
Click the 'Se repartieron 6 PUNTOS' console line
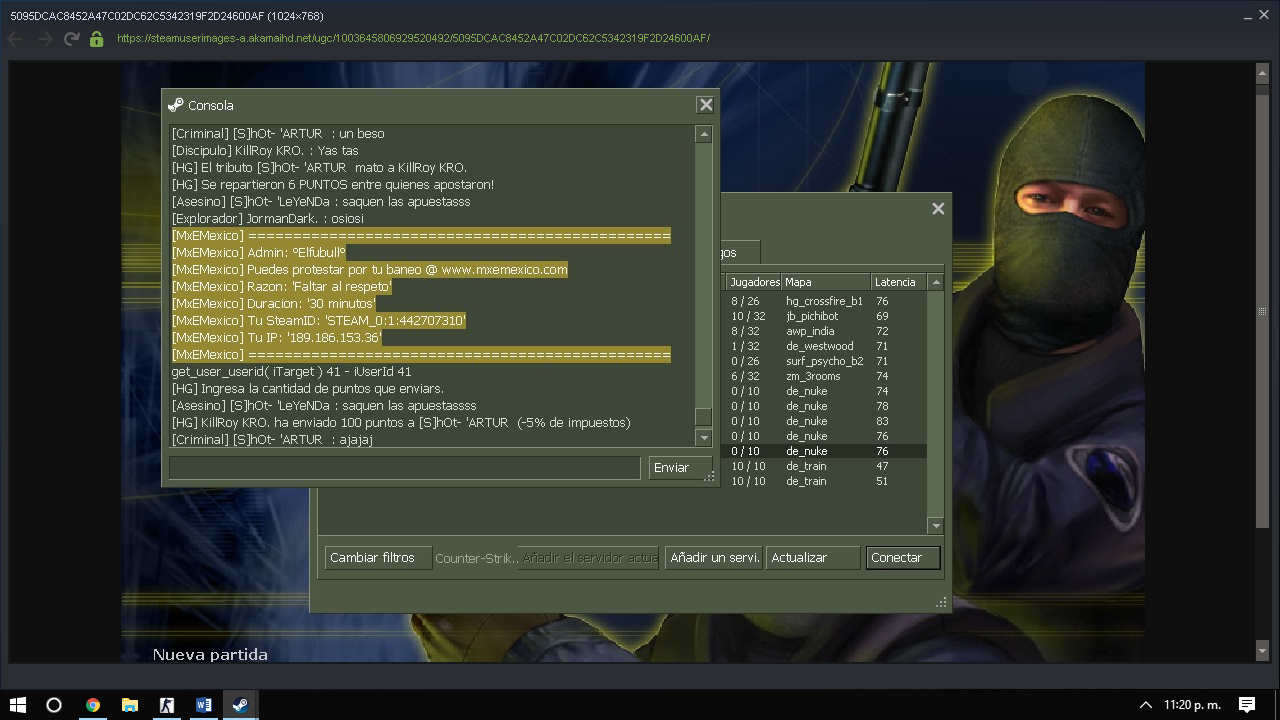click(x=333, y=185)
